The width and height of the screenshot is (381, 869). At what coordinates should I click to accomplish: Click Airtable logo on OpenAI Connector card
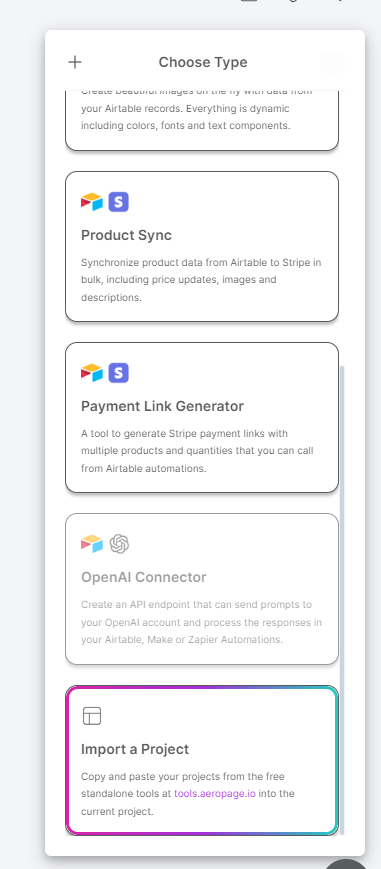tap(92, 544)
